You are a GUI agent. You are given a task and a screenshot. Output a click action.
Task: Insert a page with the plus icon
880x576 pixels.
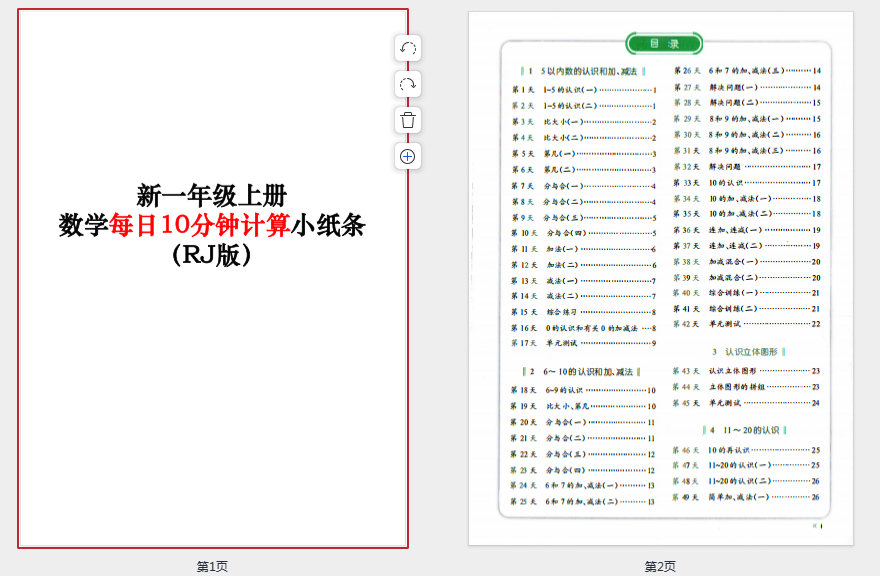pyautogui.click(x=408, y=156)
